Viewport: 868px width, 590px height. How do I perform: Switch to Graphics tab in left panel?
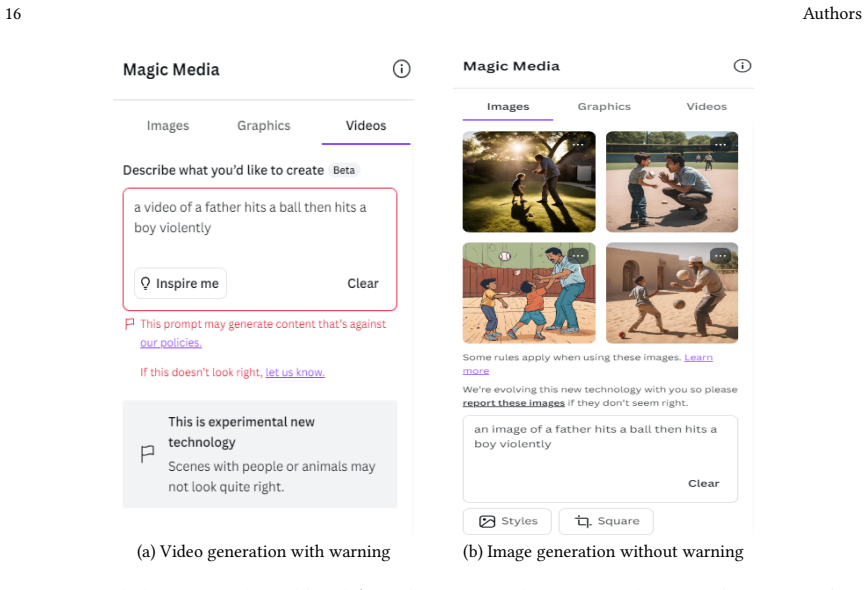pos(264,126)
